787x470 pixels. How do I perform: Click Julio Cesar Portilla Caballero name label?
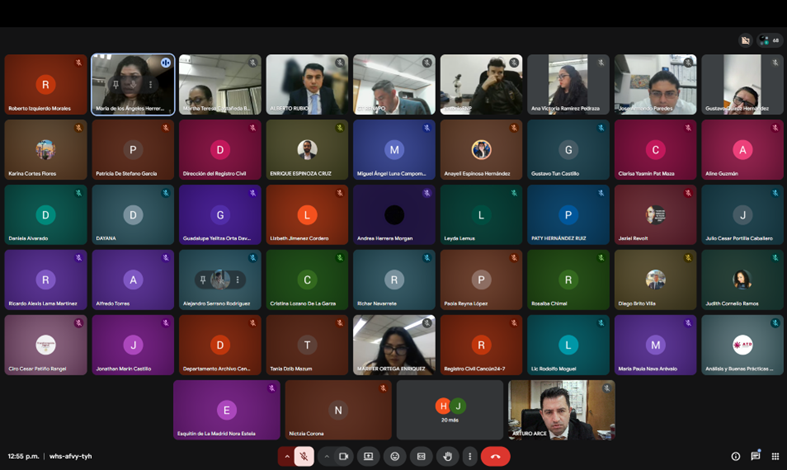pyautogui.click(x=739, y=239)
